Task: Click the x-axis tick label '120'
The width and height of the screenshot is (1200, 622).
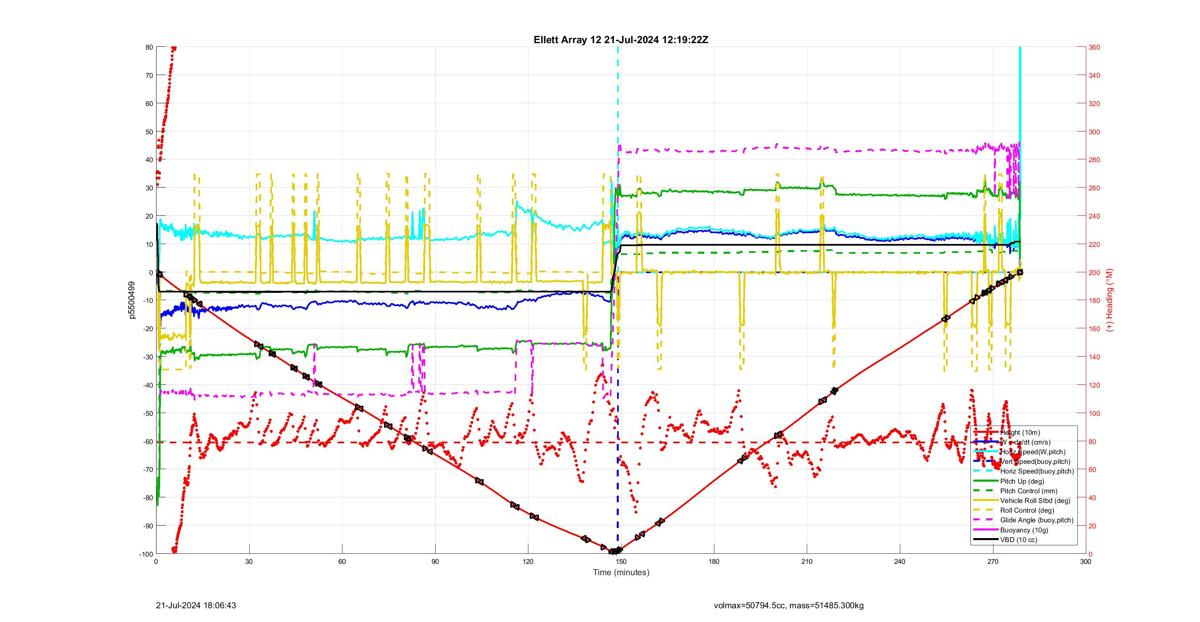Action: pos(528,563)
